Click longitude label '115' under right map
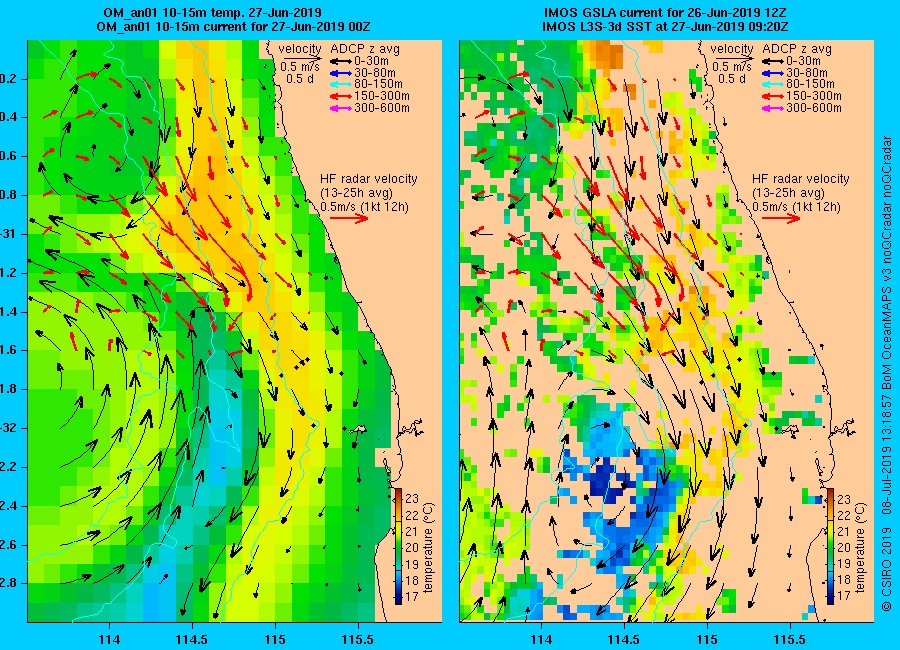This screenshot has height=650, width=900. (707, 639)
